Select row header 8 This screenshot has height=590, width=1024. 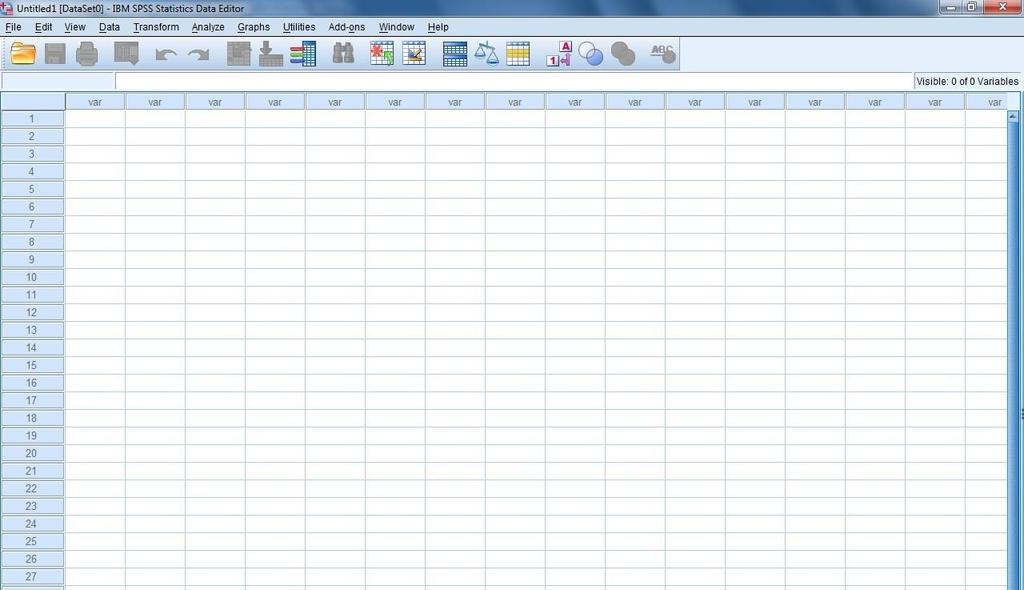(x=32, y=242)
